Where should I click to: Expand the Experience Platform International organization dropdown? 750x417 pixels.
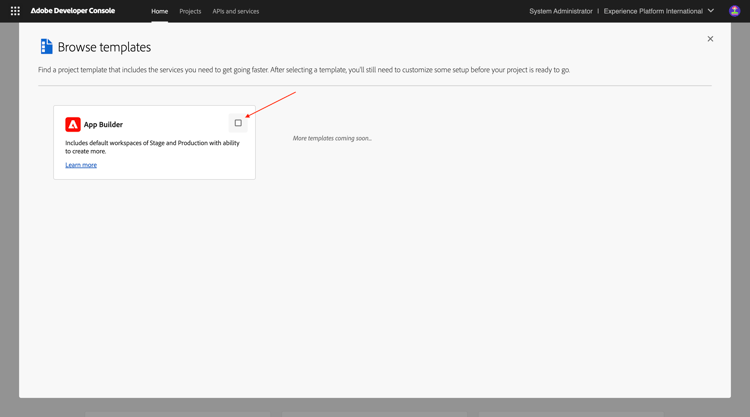click(x=659, y=11)
